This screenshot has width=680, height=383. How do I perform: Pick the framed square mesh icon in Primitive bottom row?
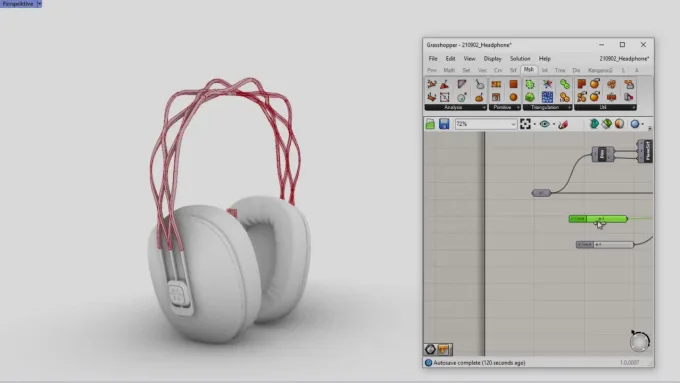(496, 97)
